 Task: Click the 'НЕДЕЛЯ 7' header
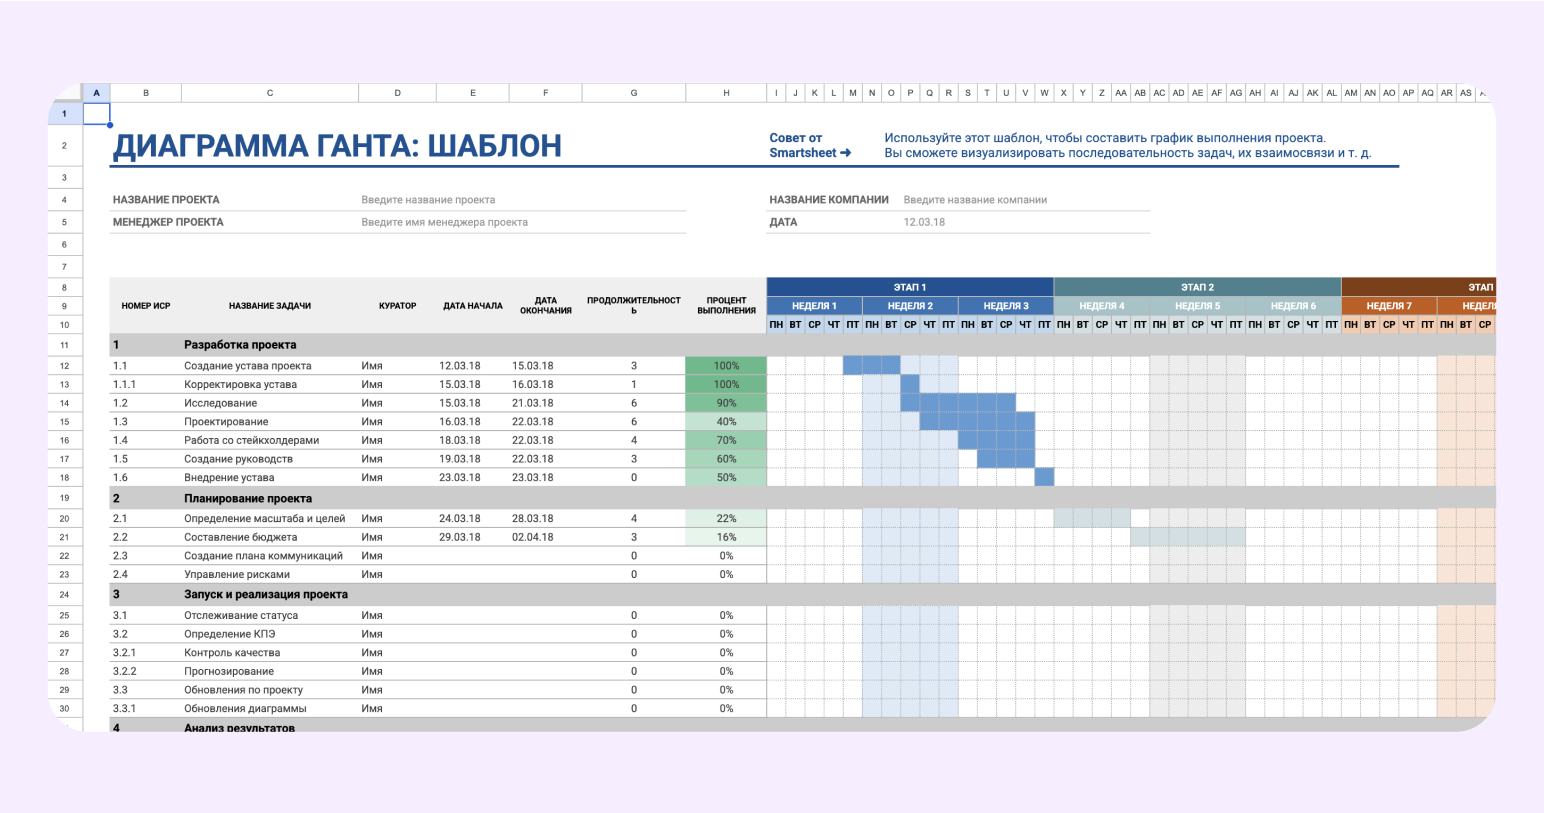tap(1389, 306)
